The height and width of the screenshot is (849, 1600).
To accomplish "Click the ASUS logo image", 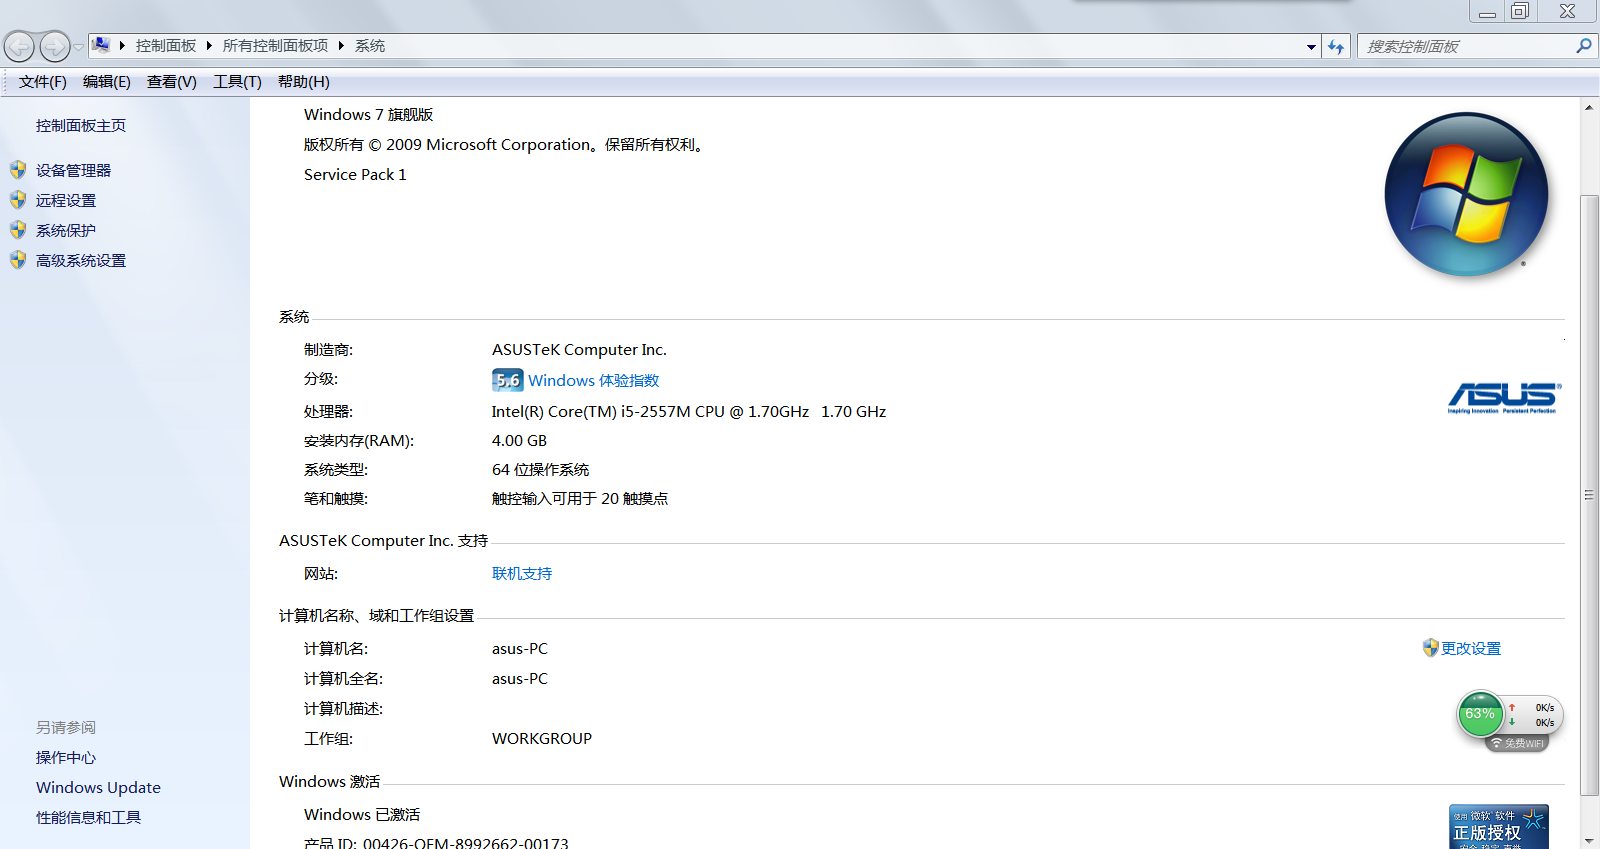I will (1503, 398).
